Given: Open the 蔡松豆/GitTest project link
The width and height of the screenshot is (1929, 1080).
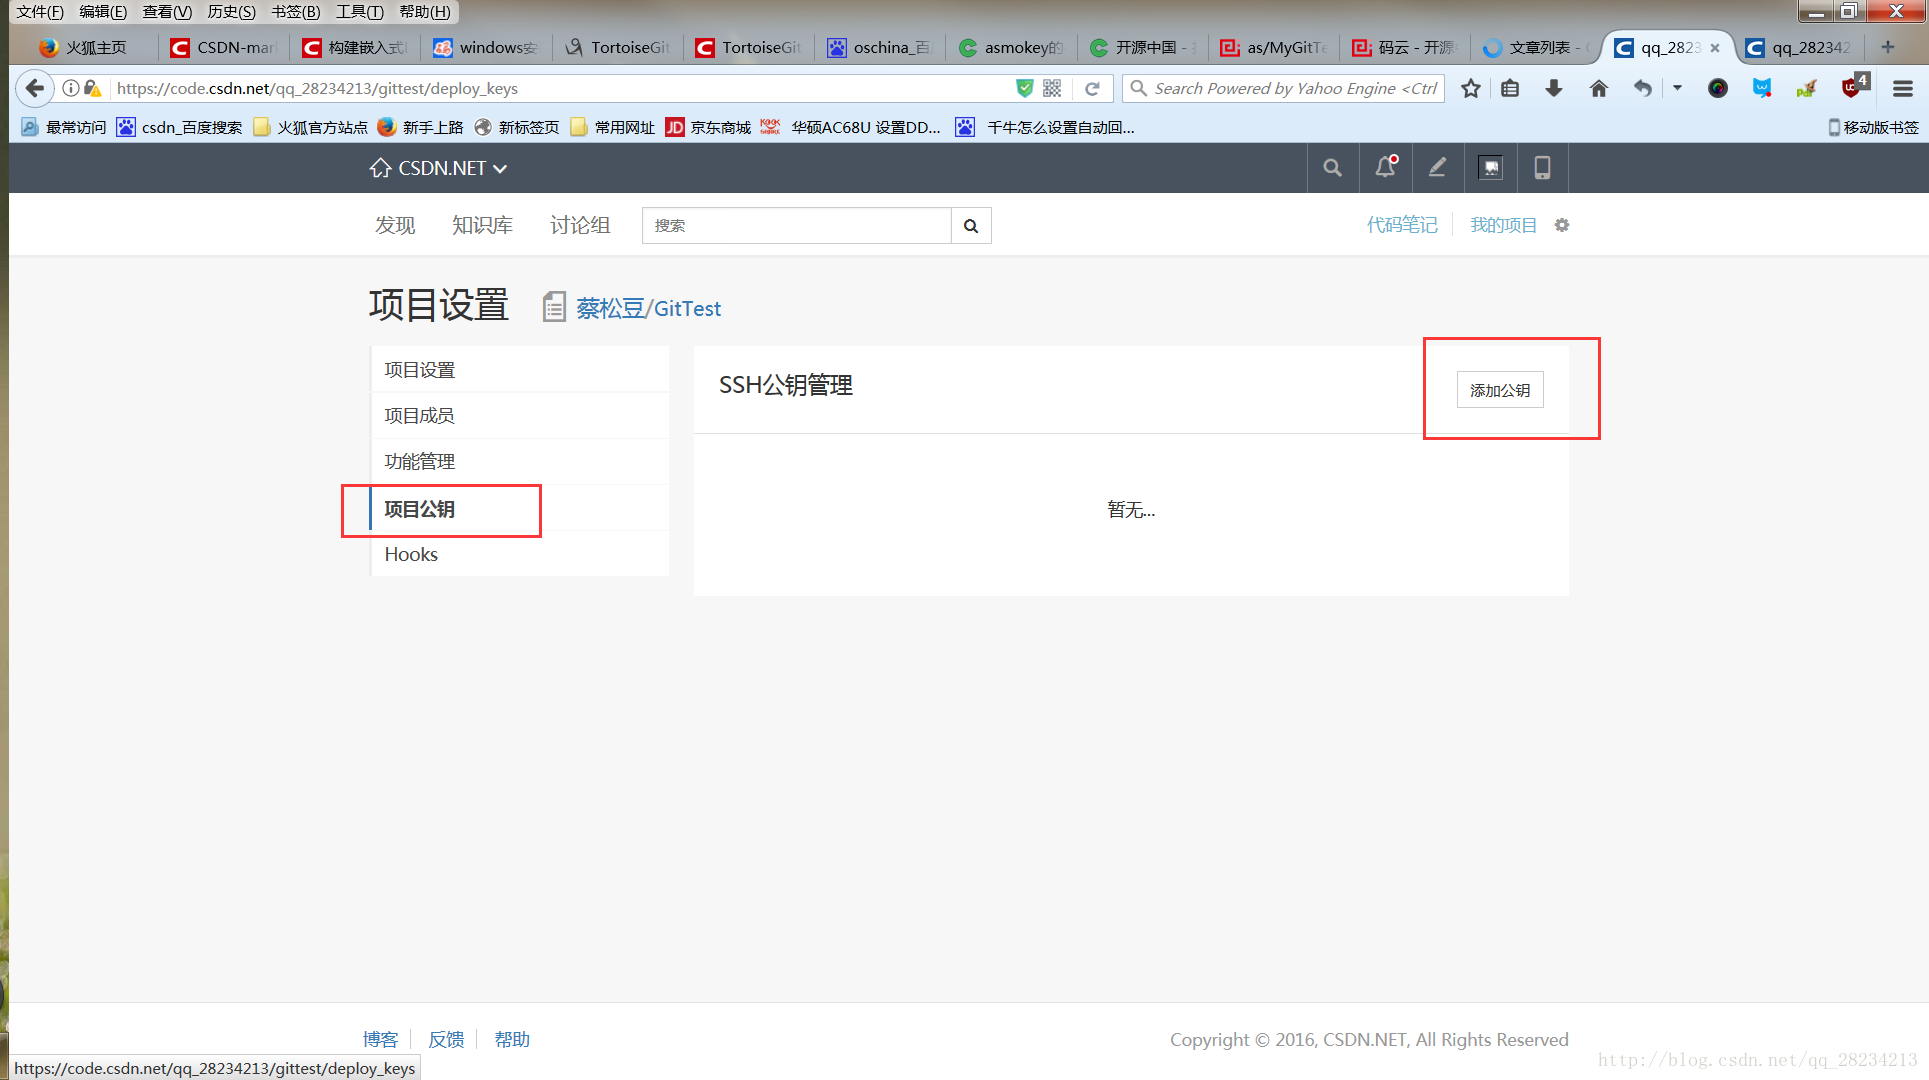Looking at the screenshot, I should pos(648,308).
